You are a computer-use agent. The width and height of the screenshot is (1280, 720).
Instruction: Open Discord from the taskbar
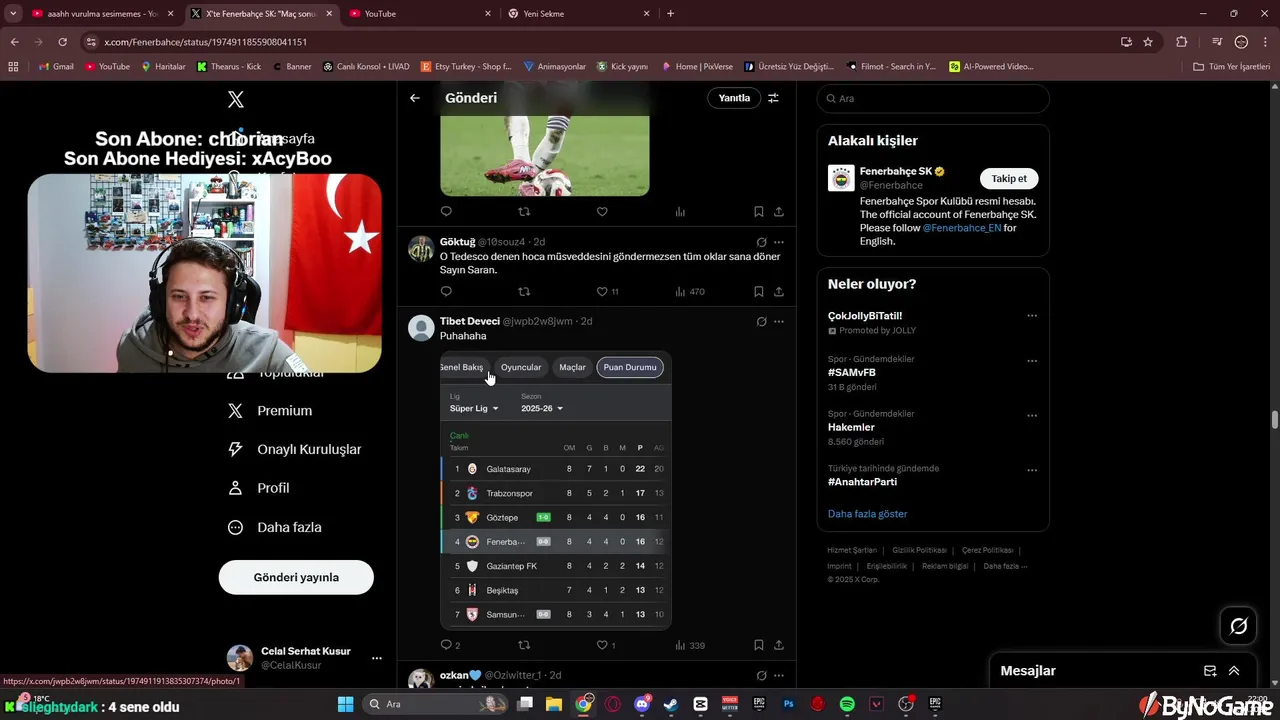[x=642, y=704]
